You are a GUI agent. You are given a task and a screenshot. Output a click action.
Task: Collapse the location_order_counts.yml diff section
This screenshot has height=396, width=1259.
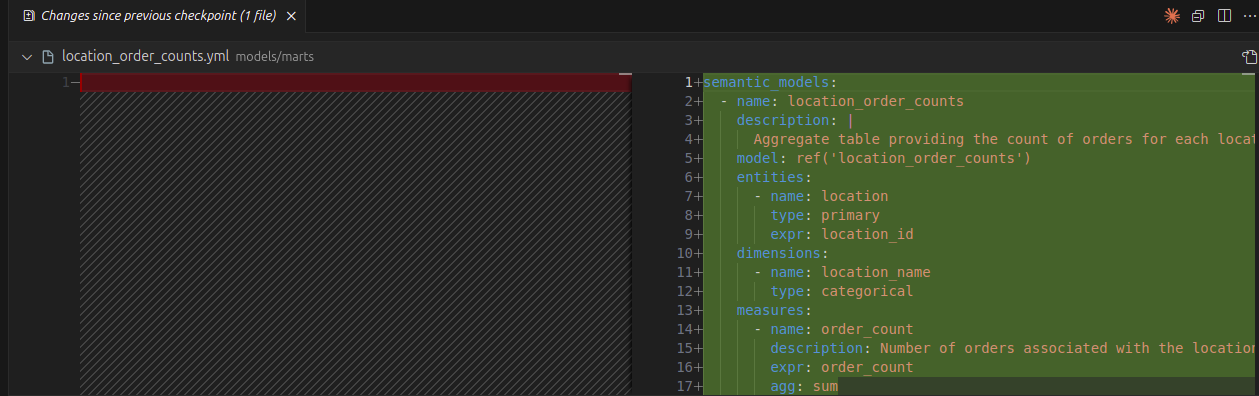click(x=26, y=57)
